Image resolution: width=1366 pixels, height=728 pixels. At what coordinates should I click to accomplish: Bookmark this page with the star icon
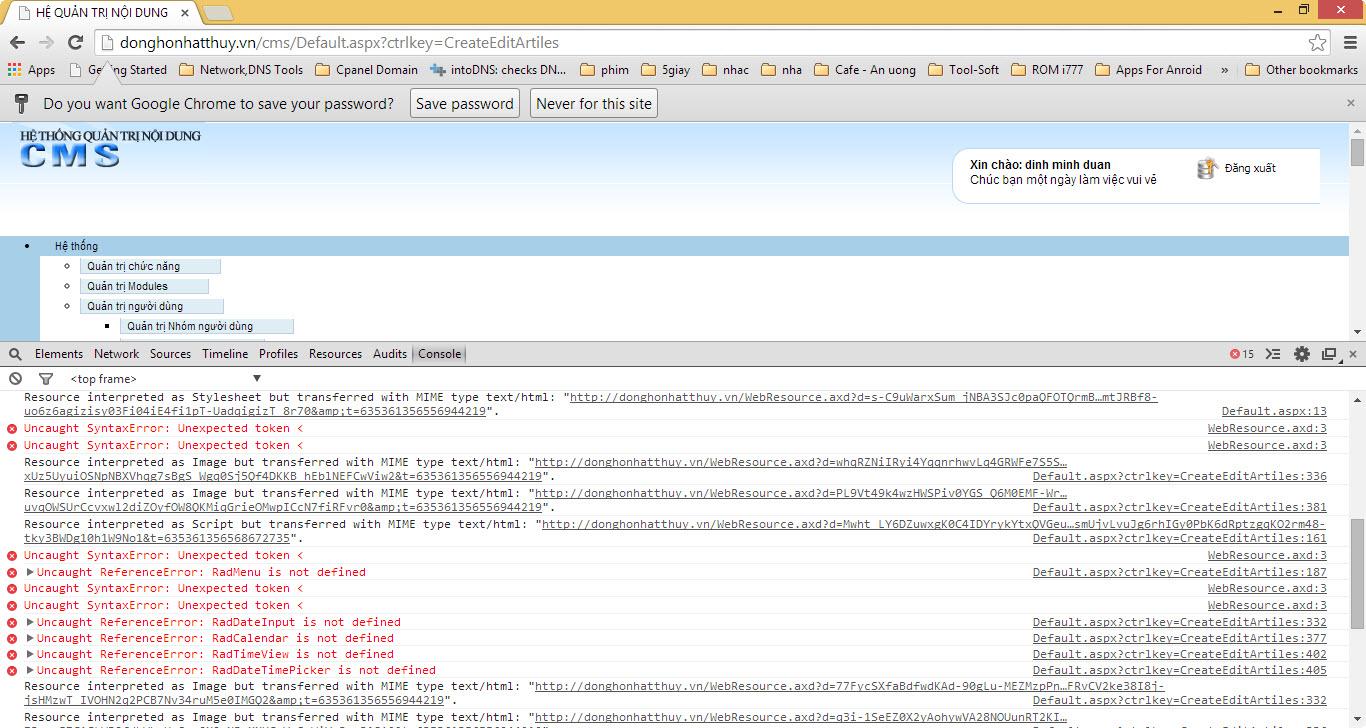[1318, 42]
